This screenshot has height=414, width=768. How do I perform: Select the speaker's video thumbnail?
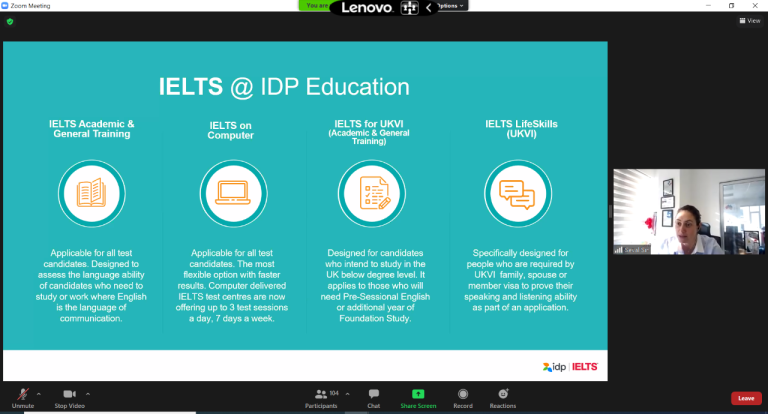689,212
